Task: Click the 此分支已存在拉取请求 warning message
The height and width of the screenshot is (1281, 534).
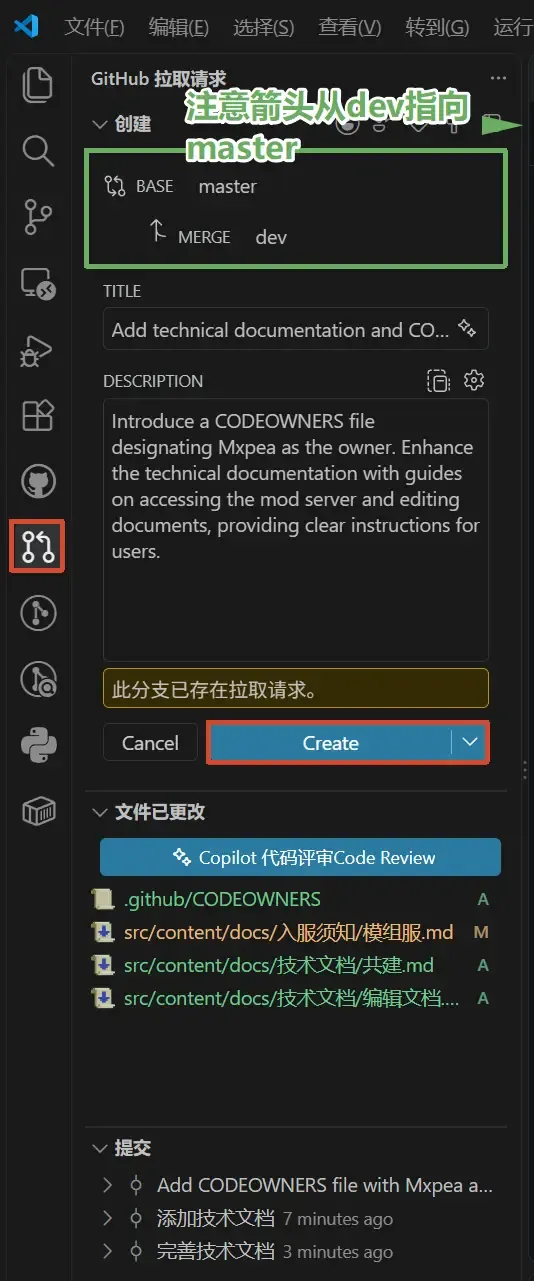Action: tap(296, 688)
